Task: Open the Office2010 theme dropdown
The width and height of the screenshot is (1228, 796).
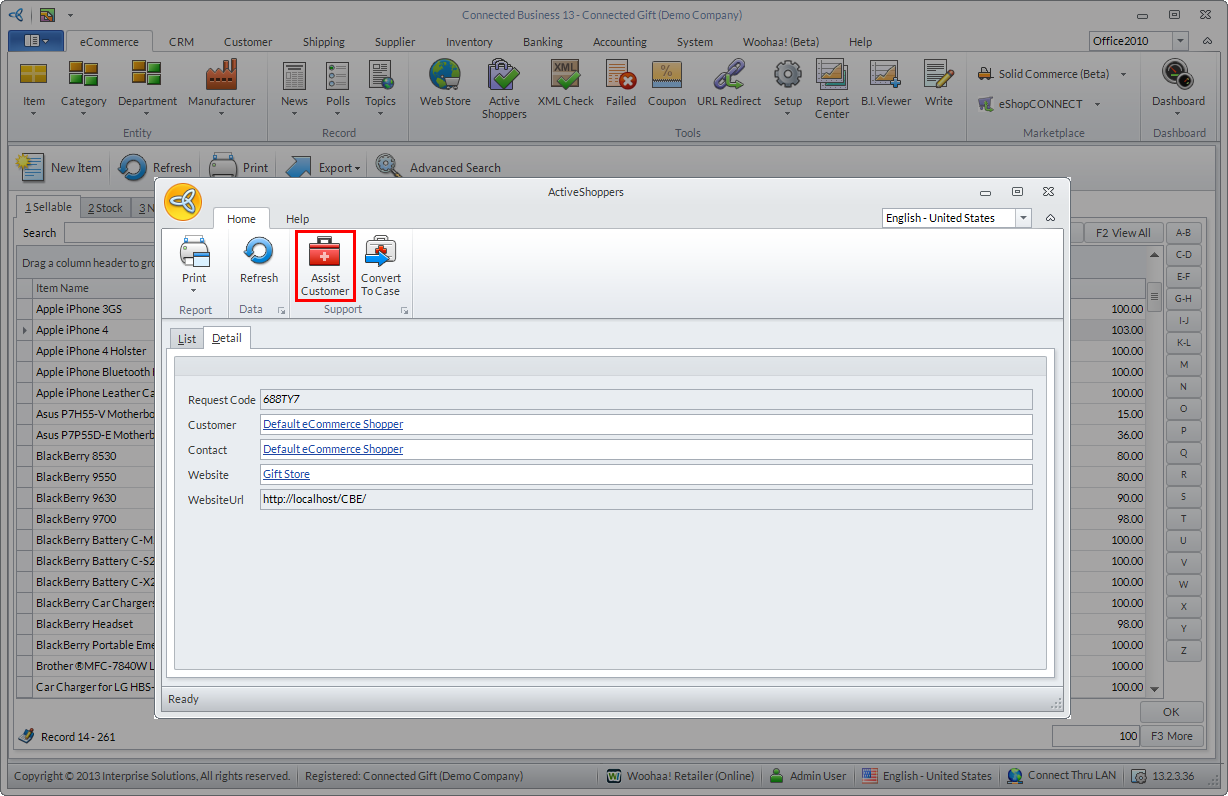Action: (x=1180, y=41)
